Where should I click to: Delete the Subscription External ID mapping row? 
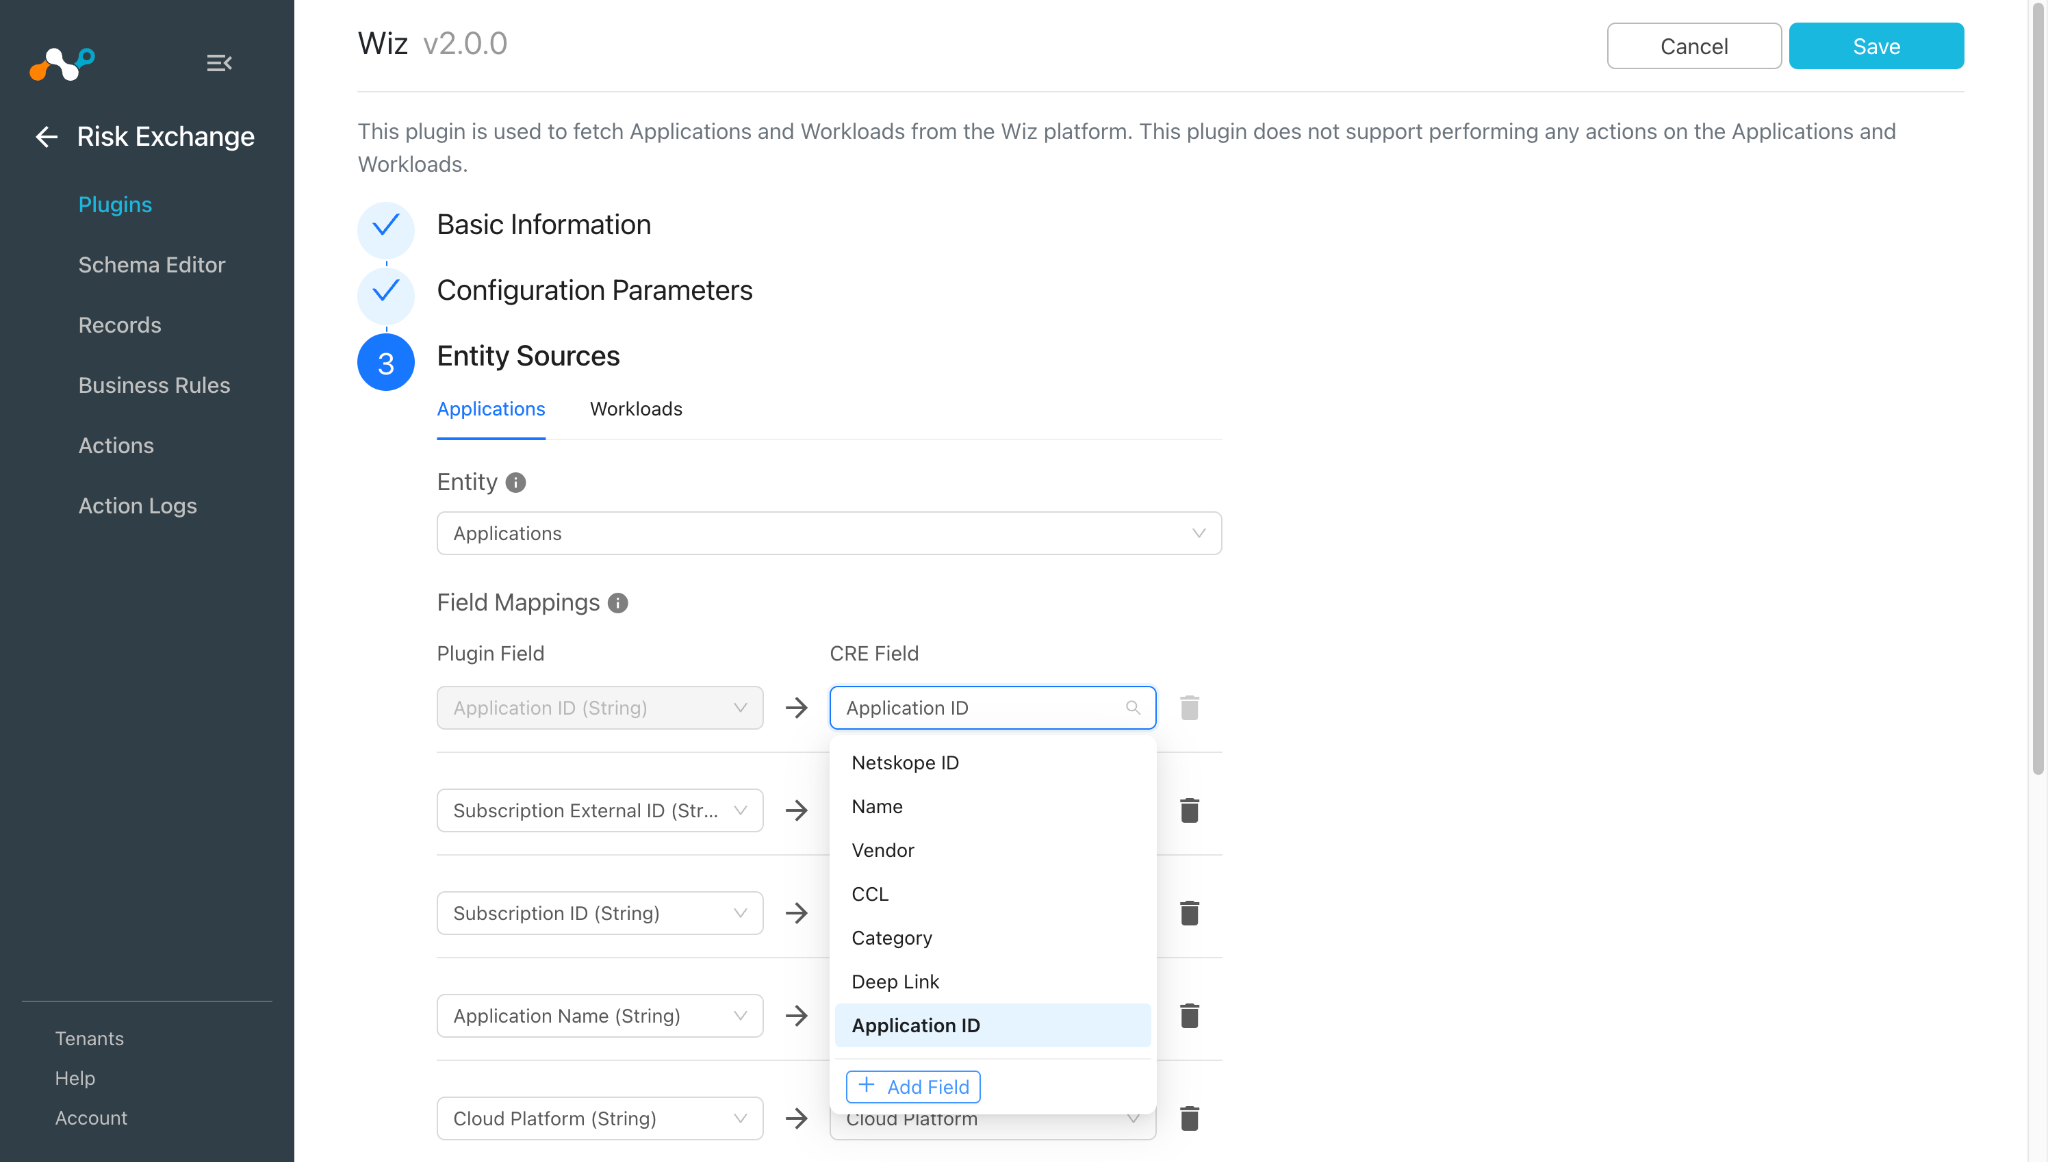1189,811
